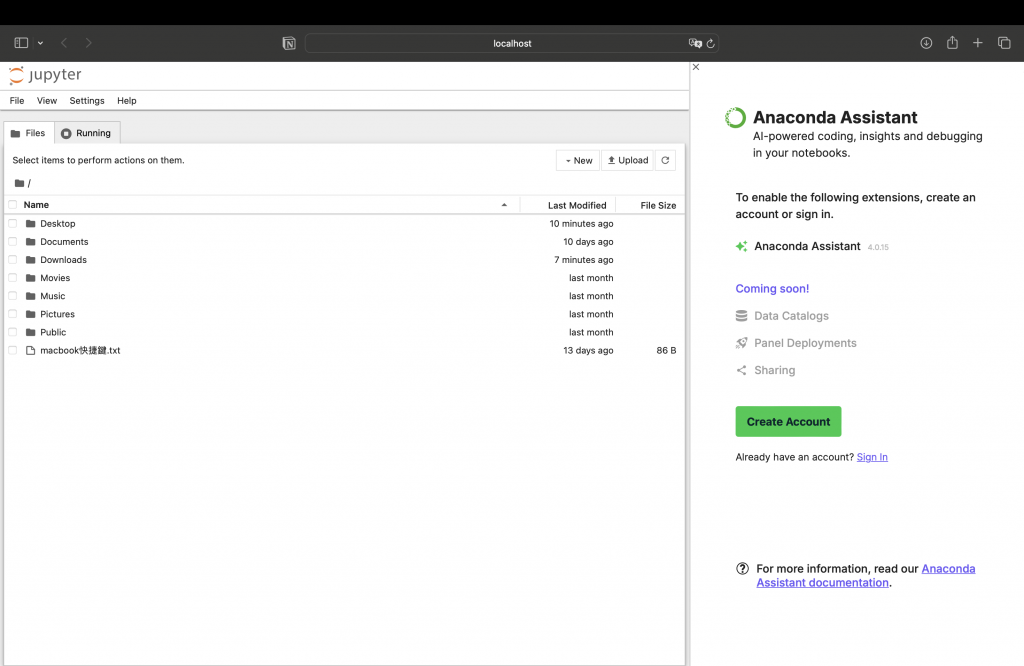Open a new Safari tab

[978, 43]
